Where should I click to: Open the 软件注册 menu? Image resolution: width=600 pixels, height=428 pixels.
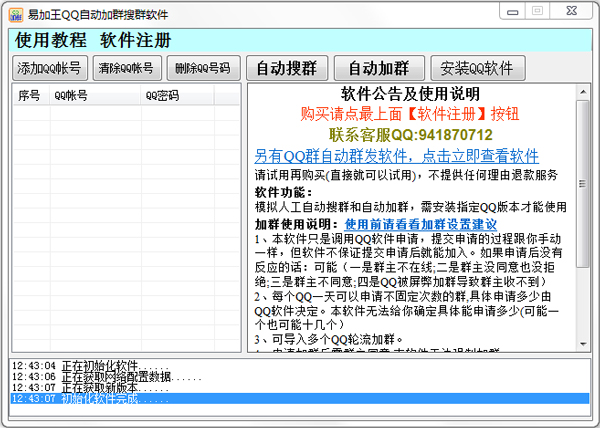click(136, 41)
